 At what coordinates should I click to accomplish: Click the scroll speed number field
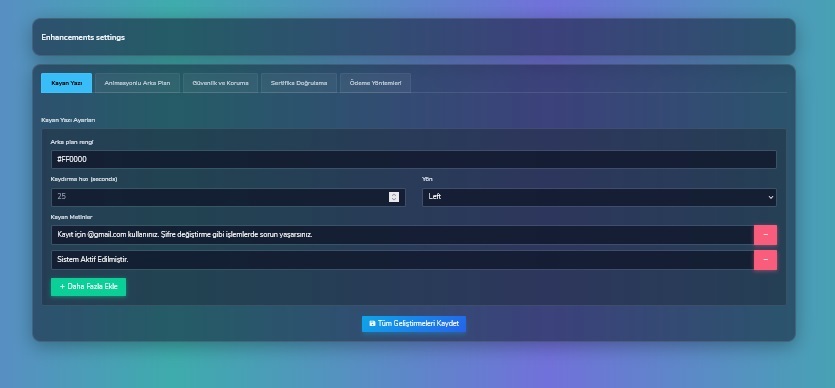228,197
